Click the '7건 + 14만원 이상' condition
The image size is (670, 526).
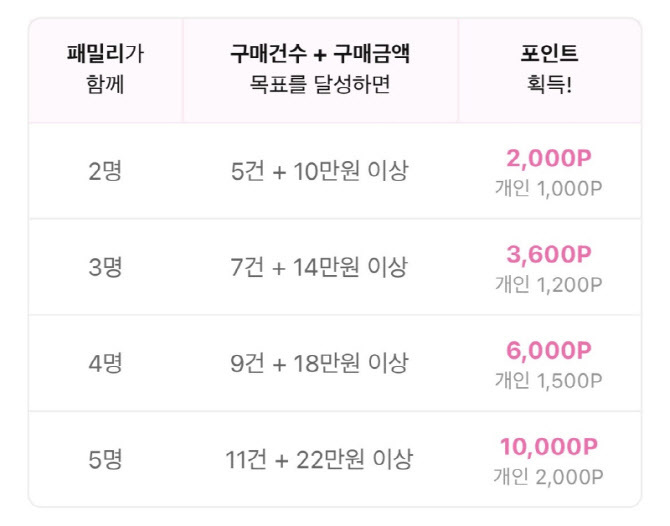click(x=320, y=267)
